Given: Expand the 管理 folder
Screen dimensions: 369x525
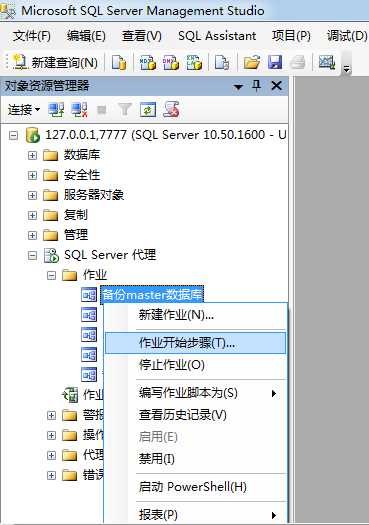Looking at the screenshot, I should tap(32, 235).
